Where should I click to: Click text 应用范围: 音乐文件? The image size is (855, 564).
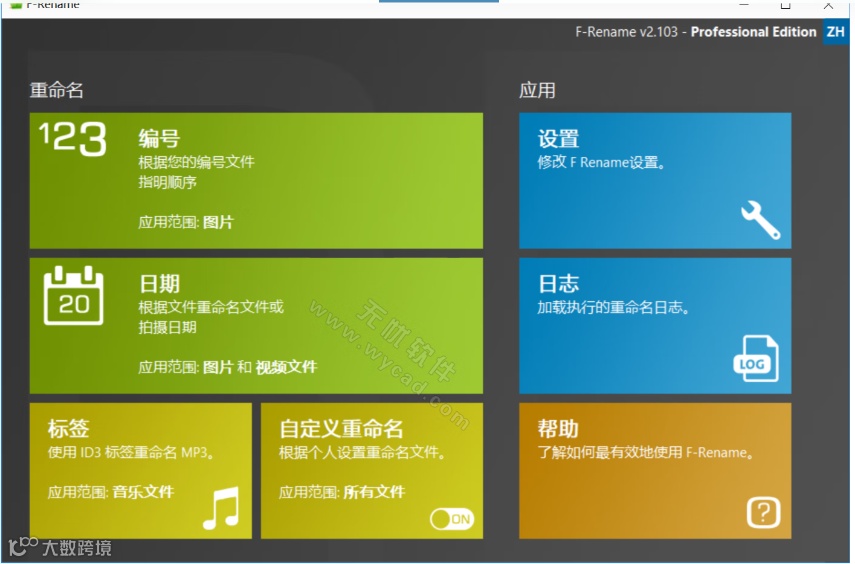coord(111,492)
